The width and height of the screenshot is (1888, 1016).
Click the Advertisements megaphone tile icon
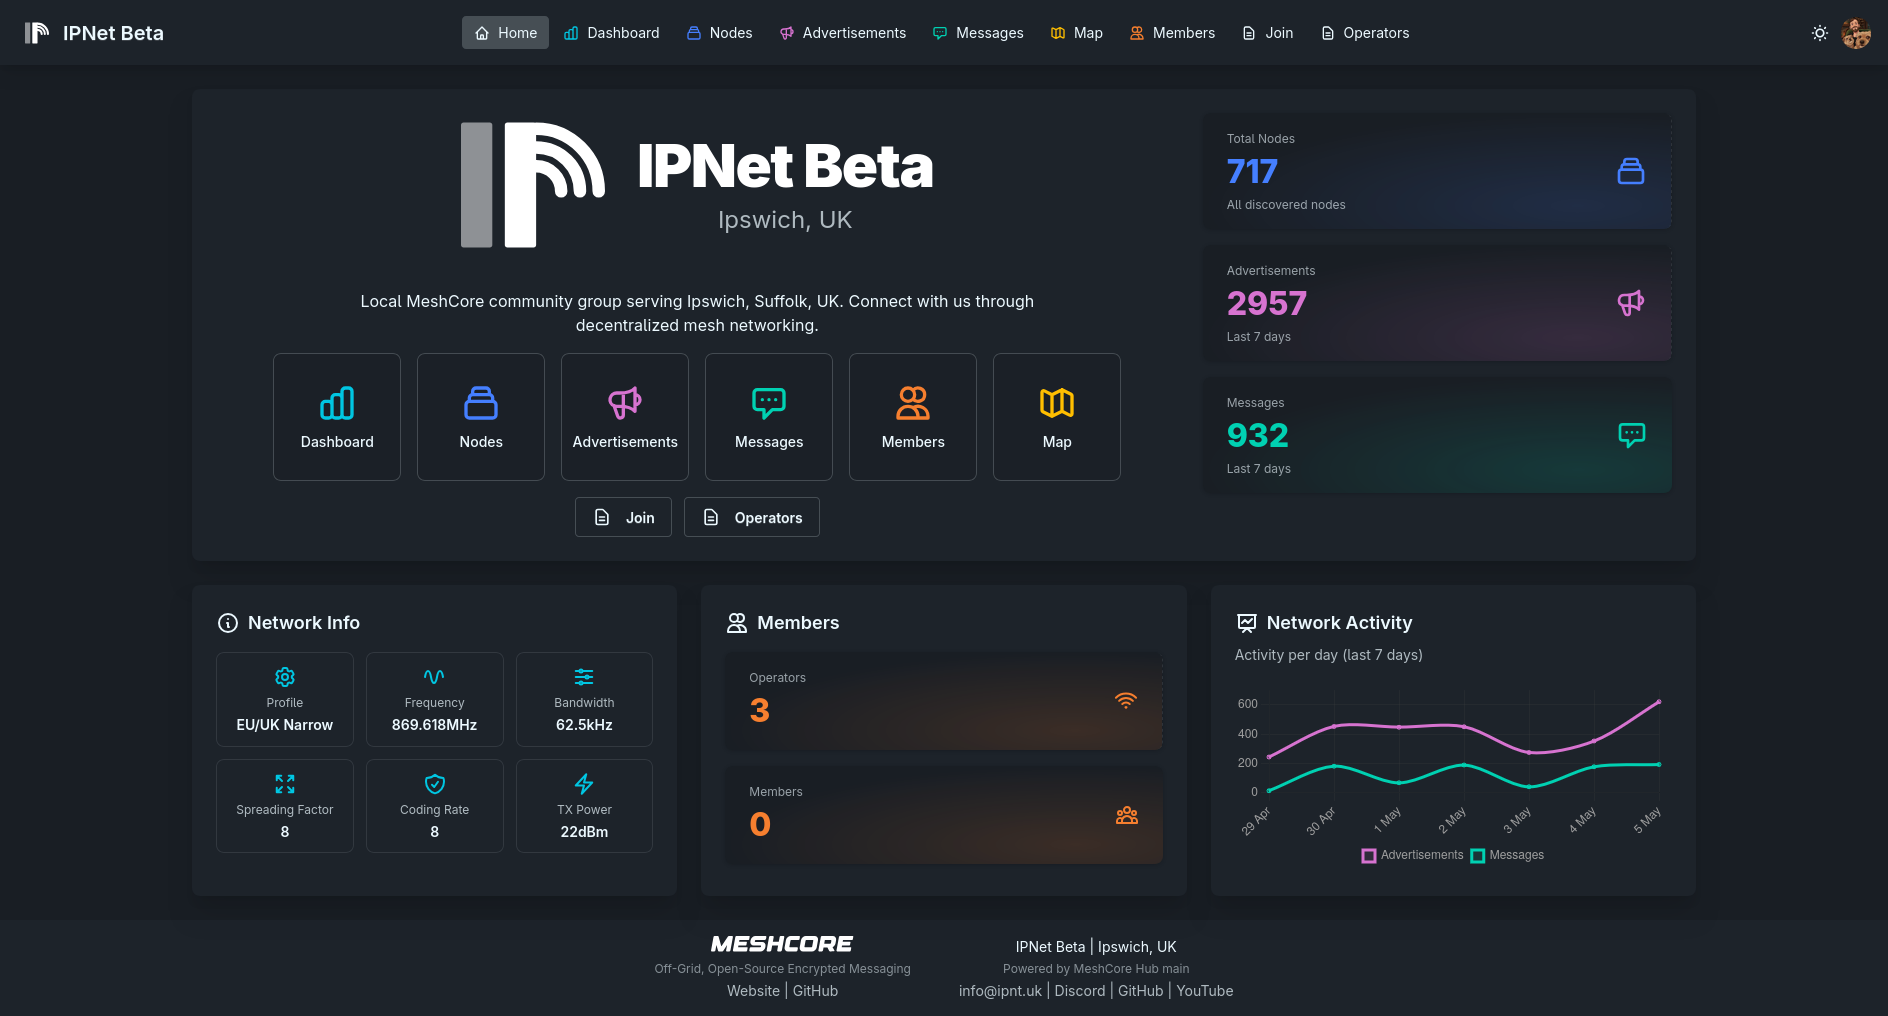pos(625,403)
